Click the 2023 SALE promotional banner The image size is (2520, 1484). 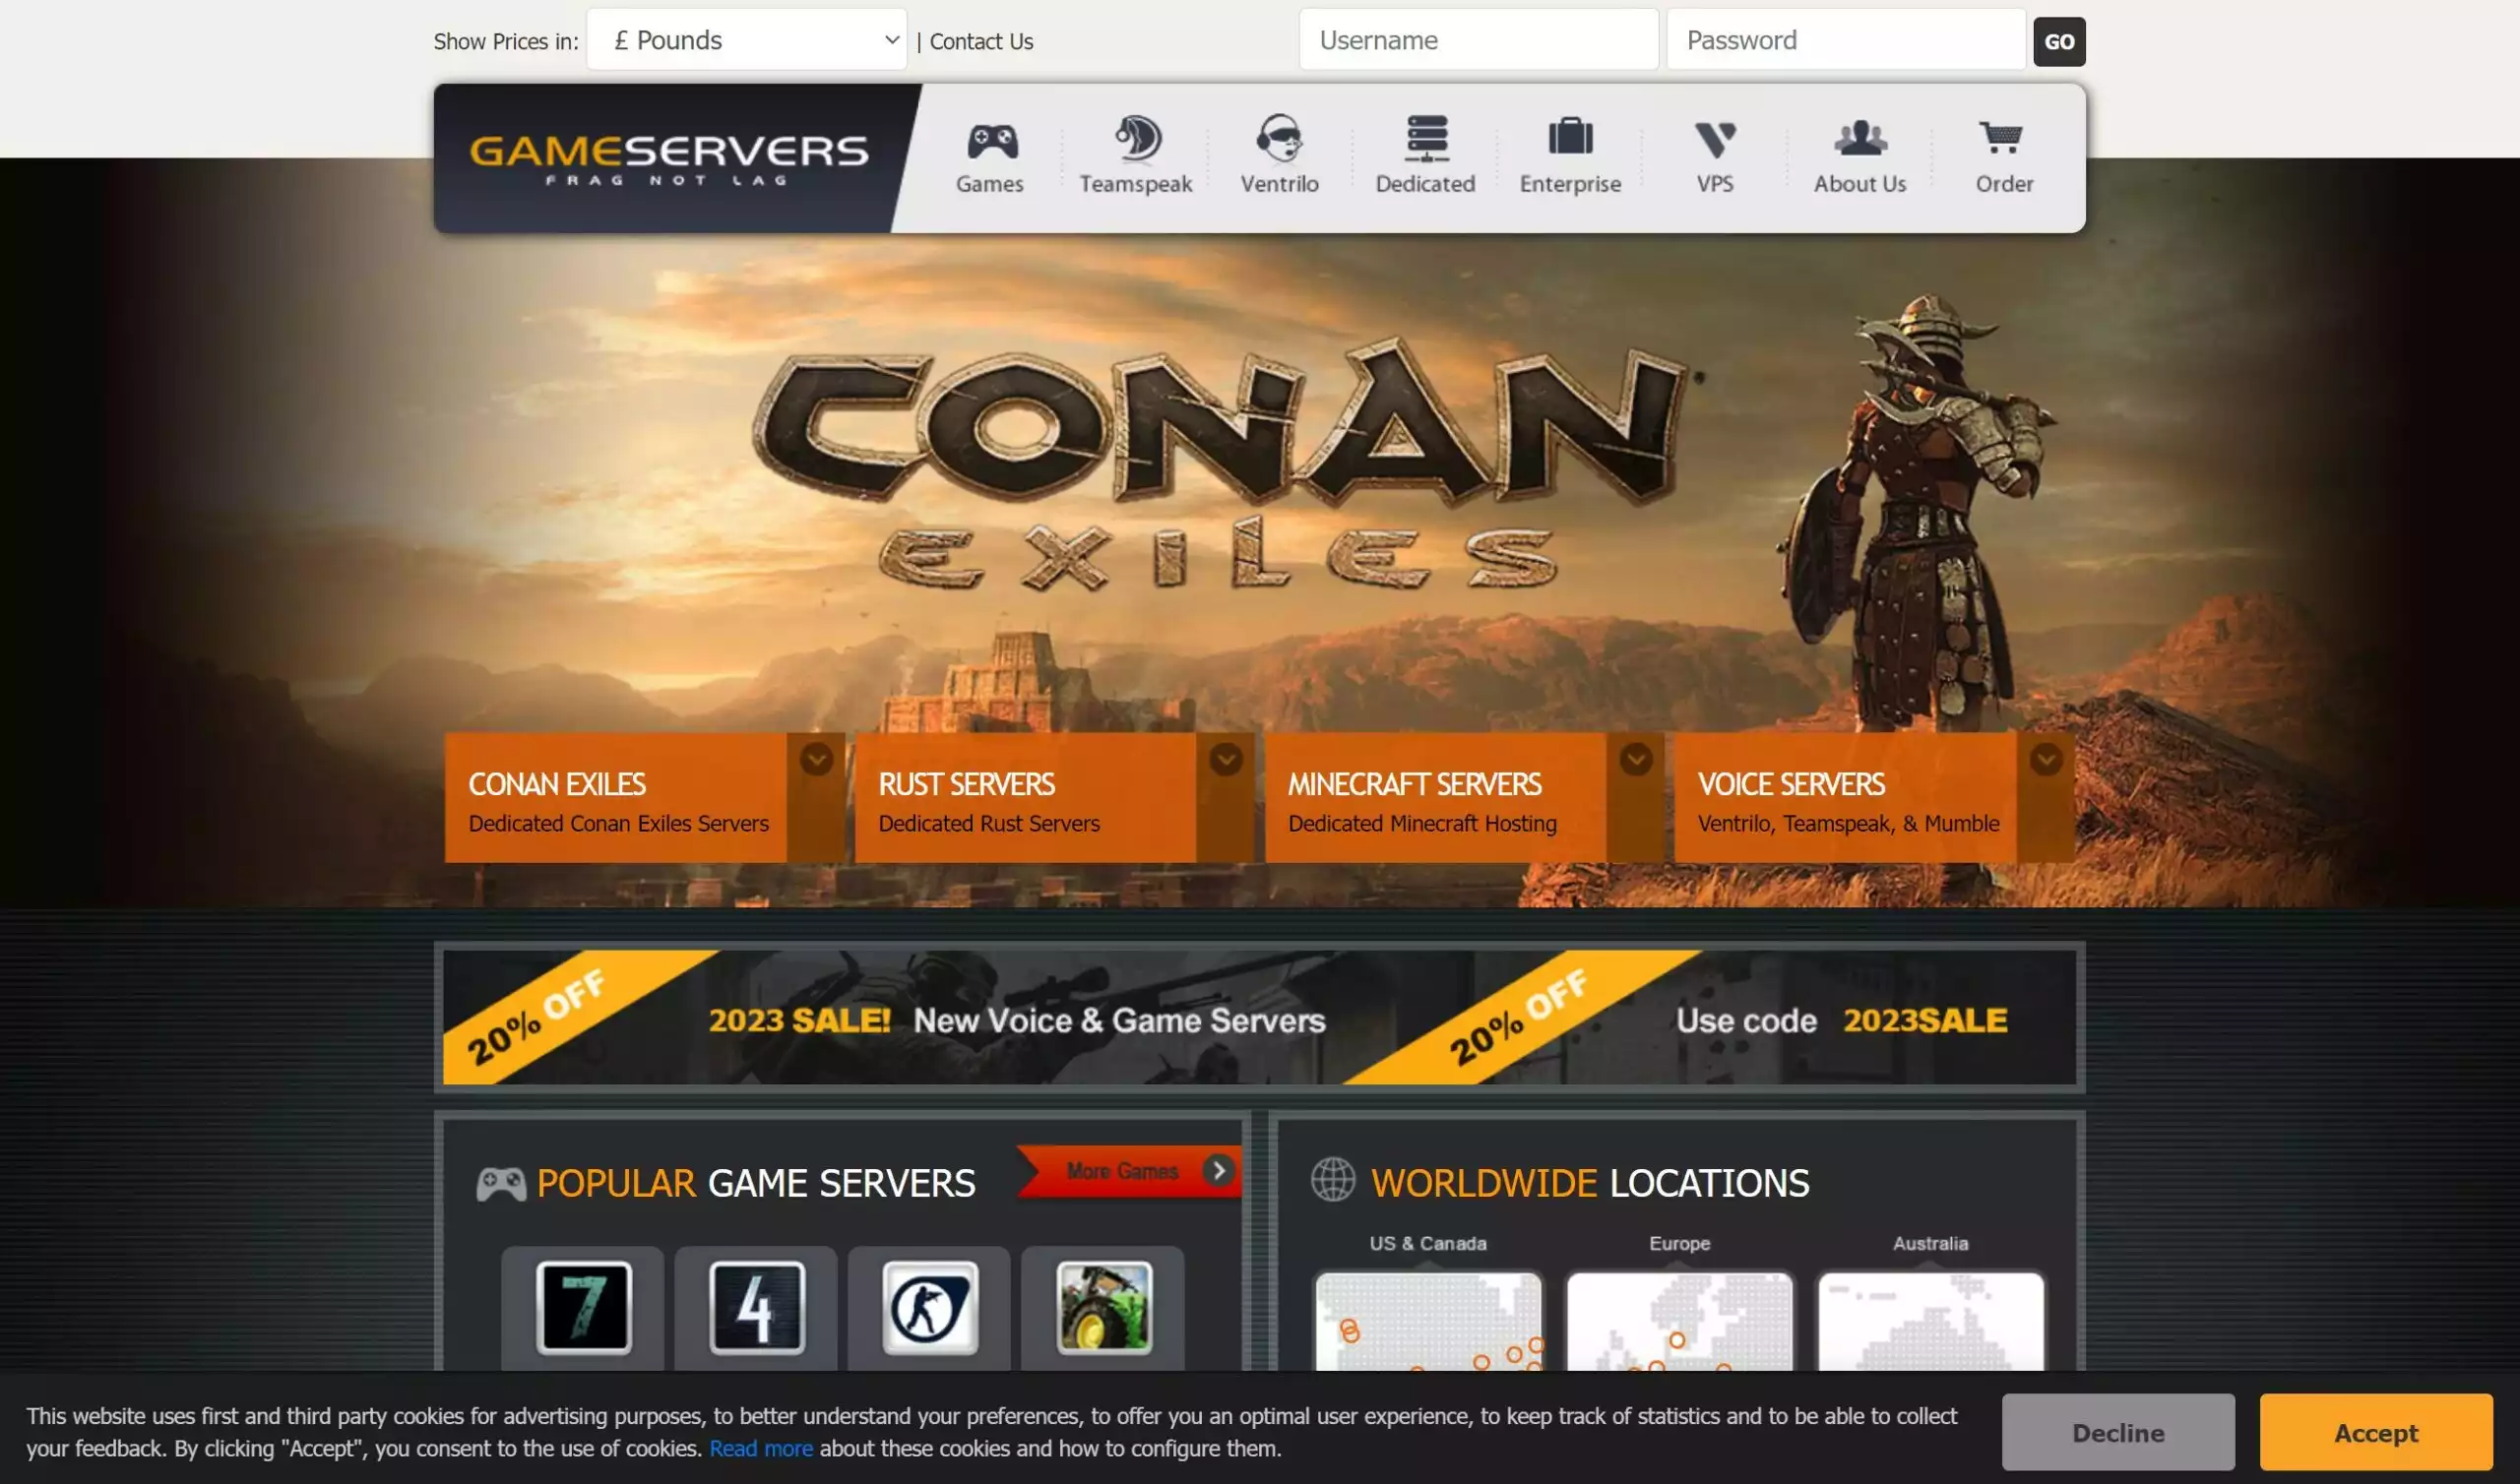tap(1259, 1017)
